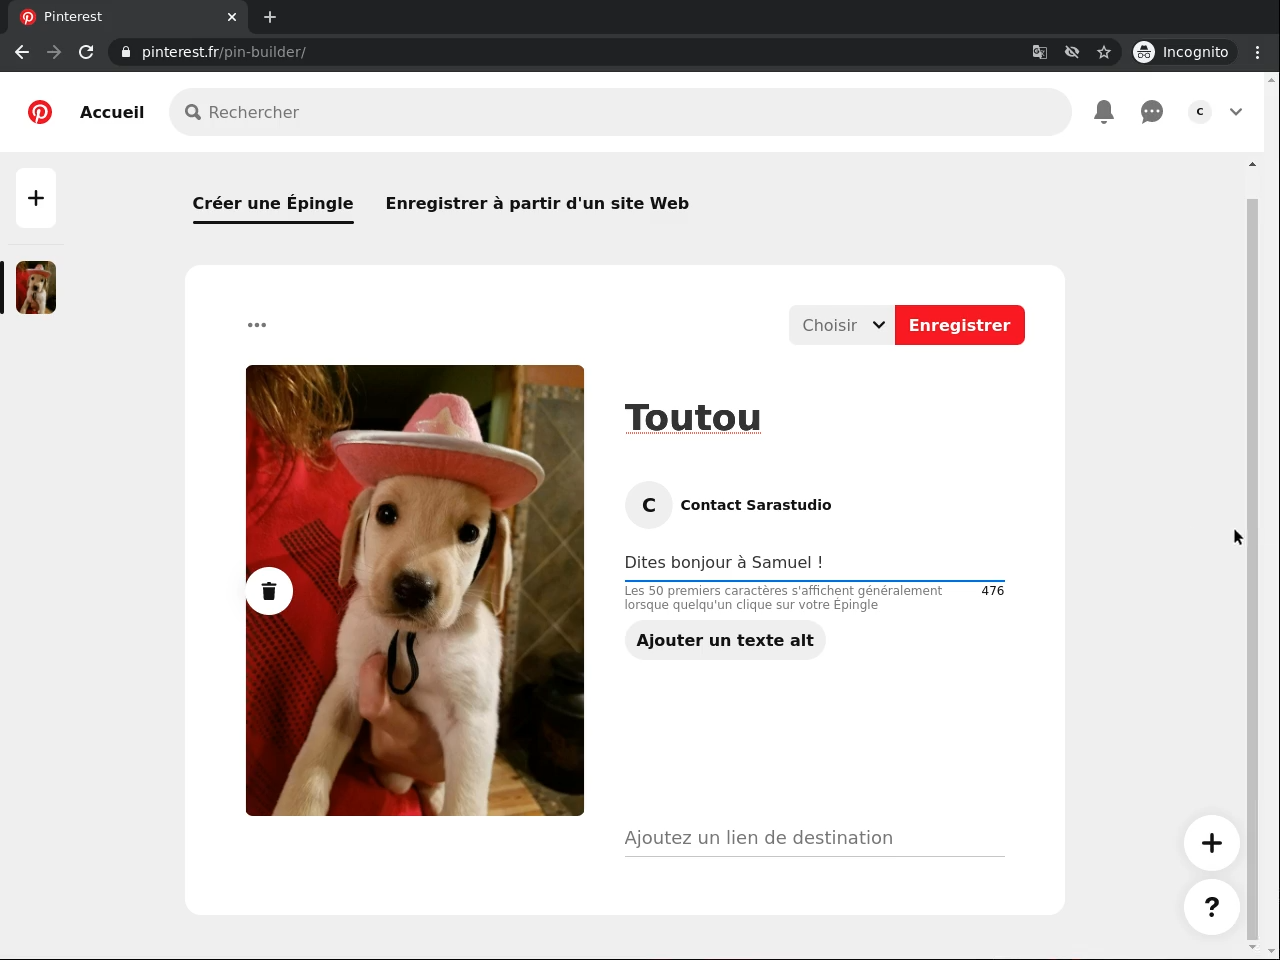
Task: Click the floating plus button
Action: click(x=1212, y=843)
